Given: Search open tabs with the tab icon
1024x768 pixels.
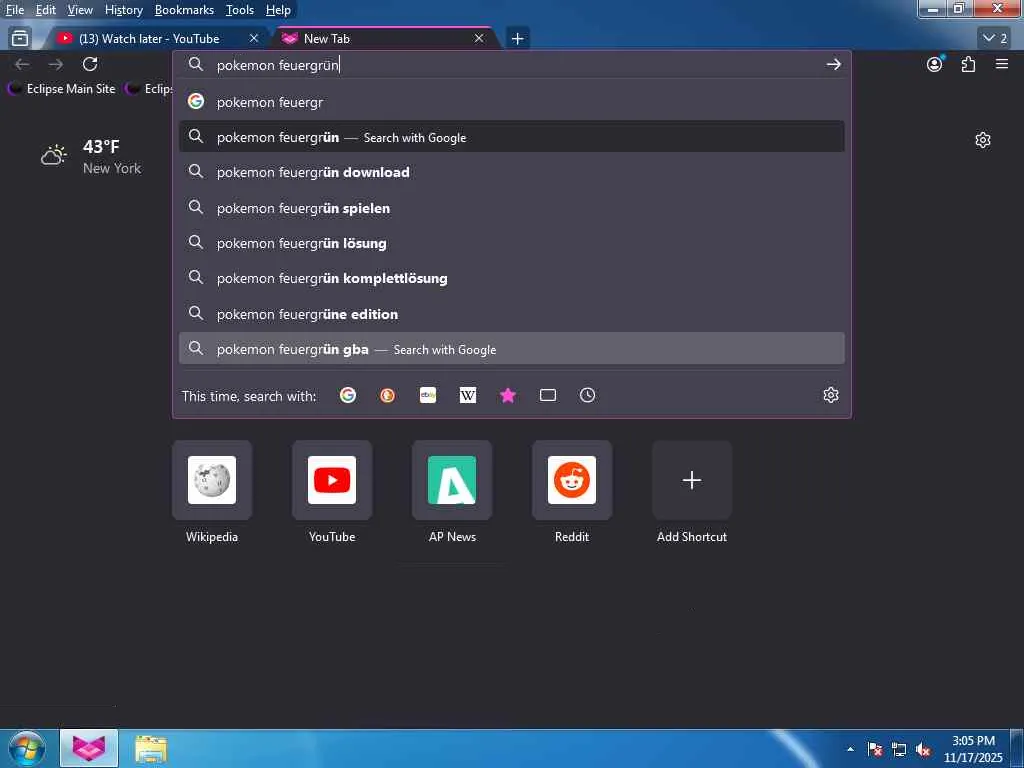Looking at the screenshot, I should click(x=548, y=395).
